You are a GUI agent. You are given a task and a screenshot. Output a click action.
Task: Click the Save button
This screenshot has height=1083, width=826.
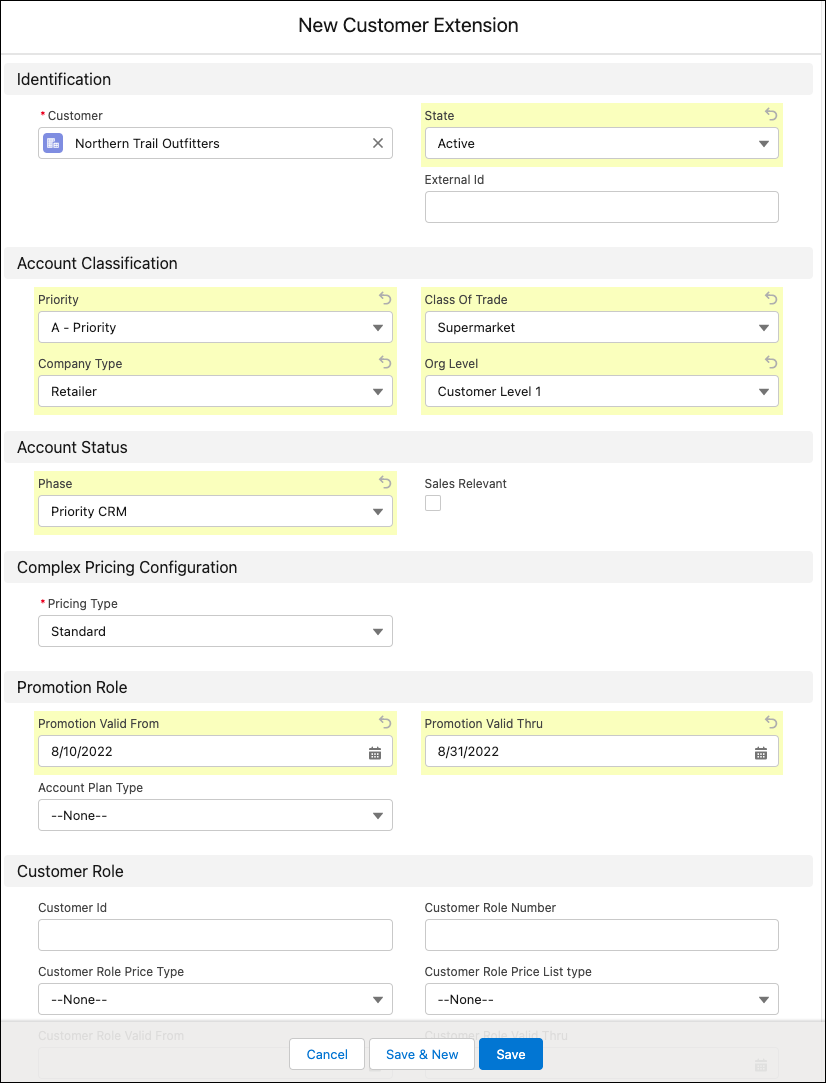pos(510,1054)
